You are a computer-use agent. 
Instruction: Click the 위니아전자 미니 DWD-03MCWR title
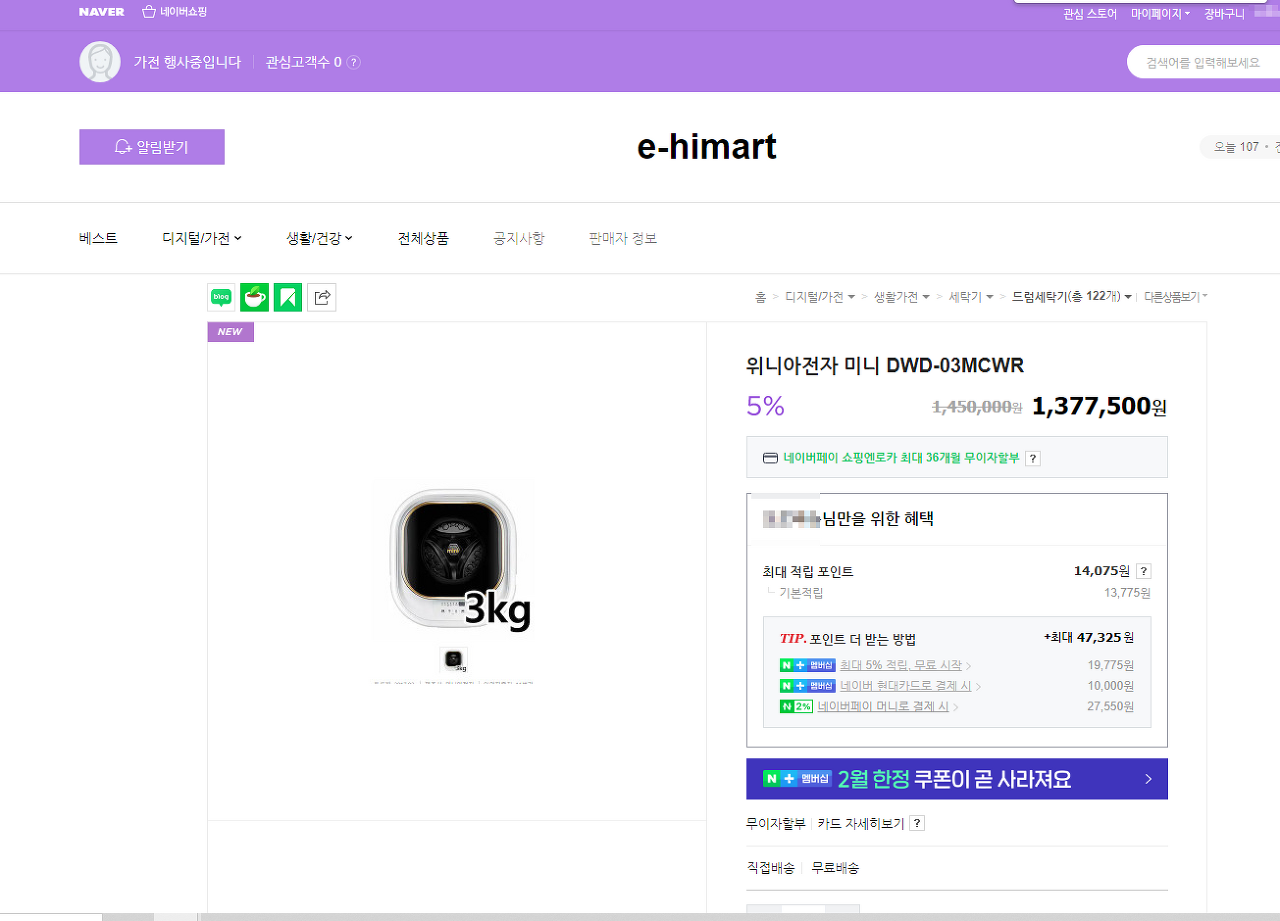pyautogui.click(x=885, y=366)
